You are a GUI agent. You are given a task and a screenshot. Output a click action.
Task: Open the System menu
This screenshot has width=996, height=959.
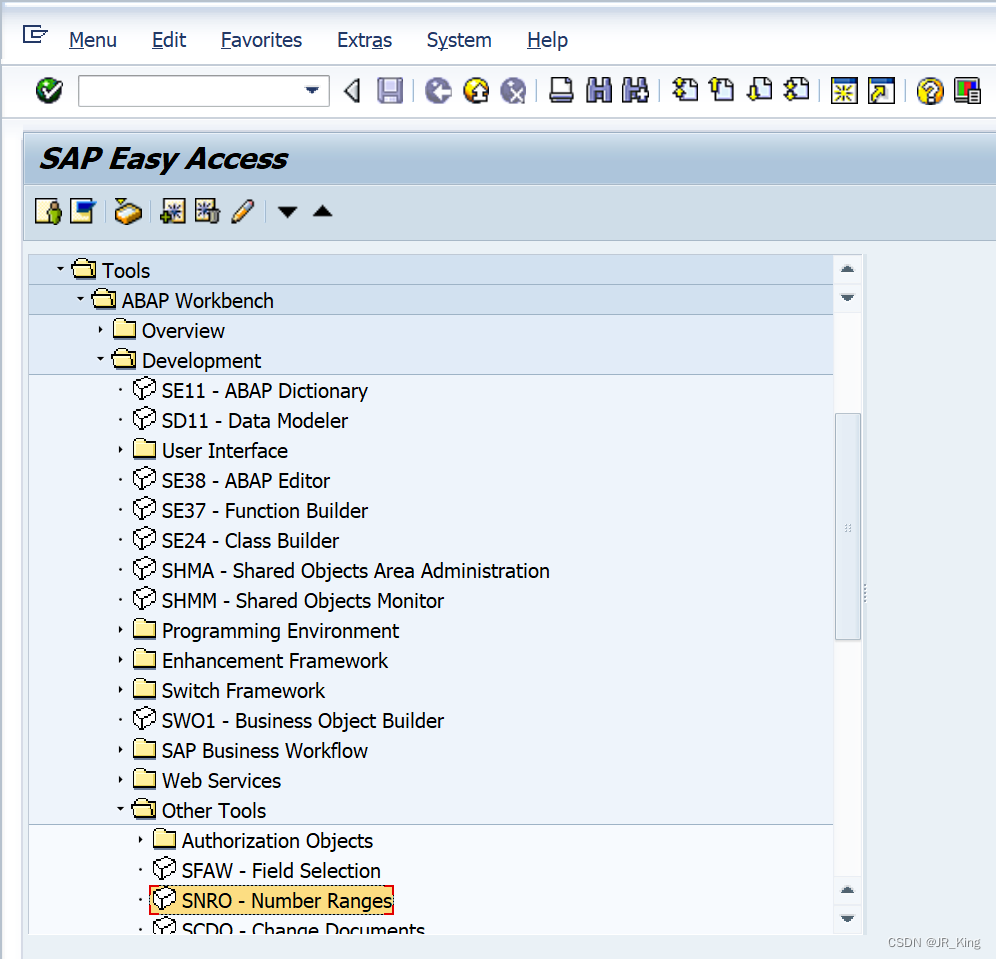click(459, 40)
